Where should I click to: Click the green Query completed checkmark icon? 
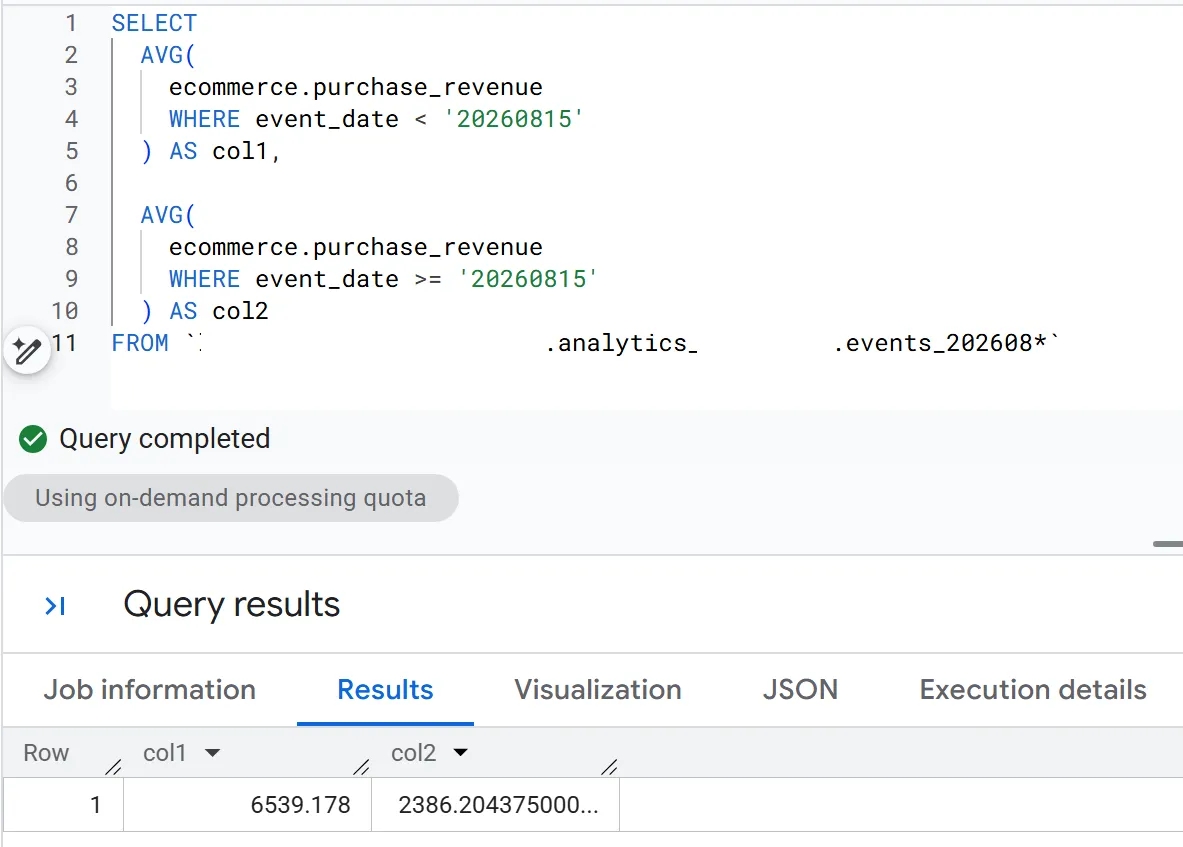[32, 438]
